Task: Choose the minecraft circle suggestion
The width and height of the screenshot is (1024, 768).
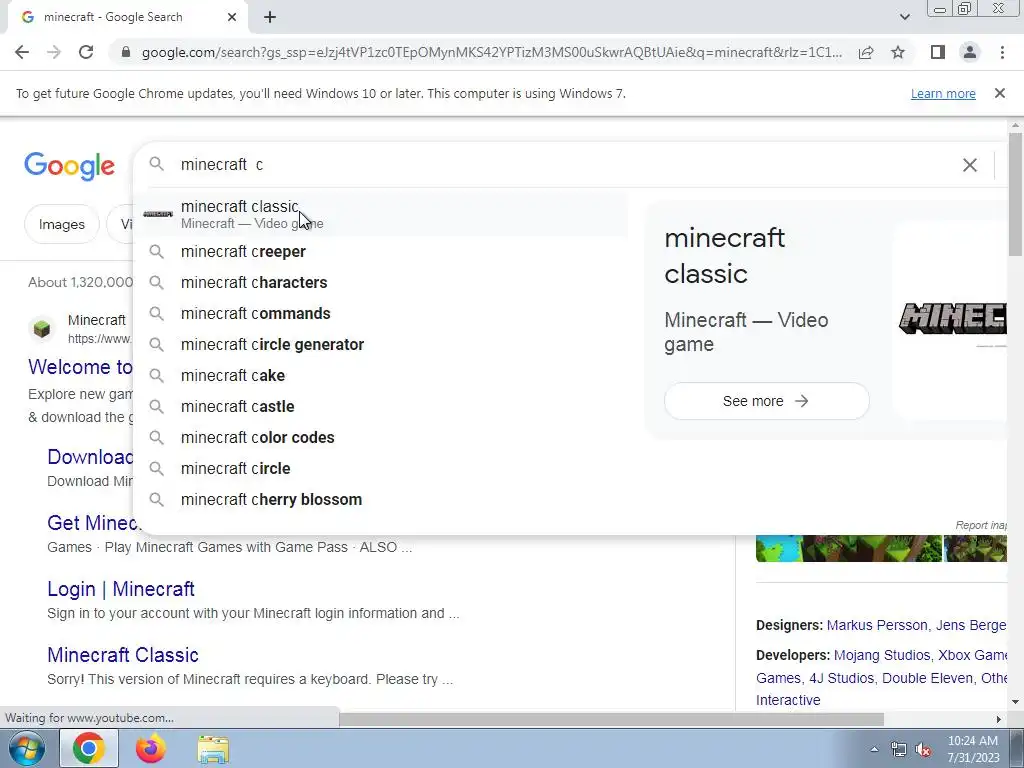Action: tap(381, 468)
